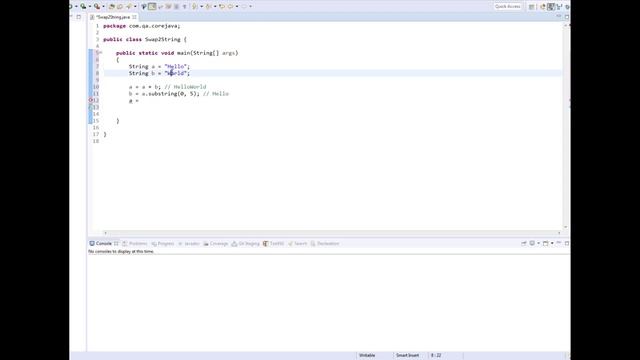Image resolution: width=640 pixels, height=360 pixels.
Task: Click the Open Perspective icon
Action: pyautogui.click(x=531, y=7)
